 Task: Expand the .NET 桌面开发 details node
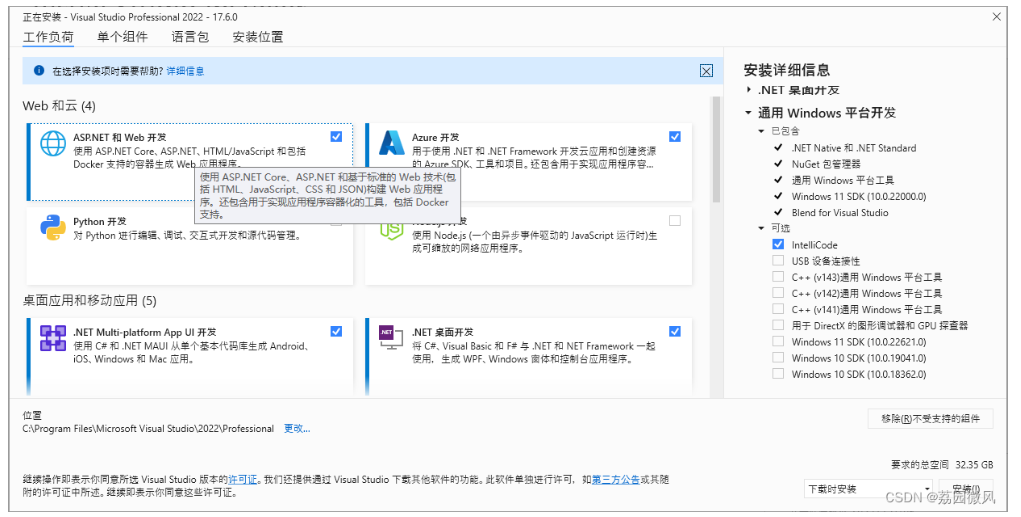click(x=749, y=90)
